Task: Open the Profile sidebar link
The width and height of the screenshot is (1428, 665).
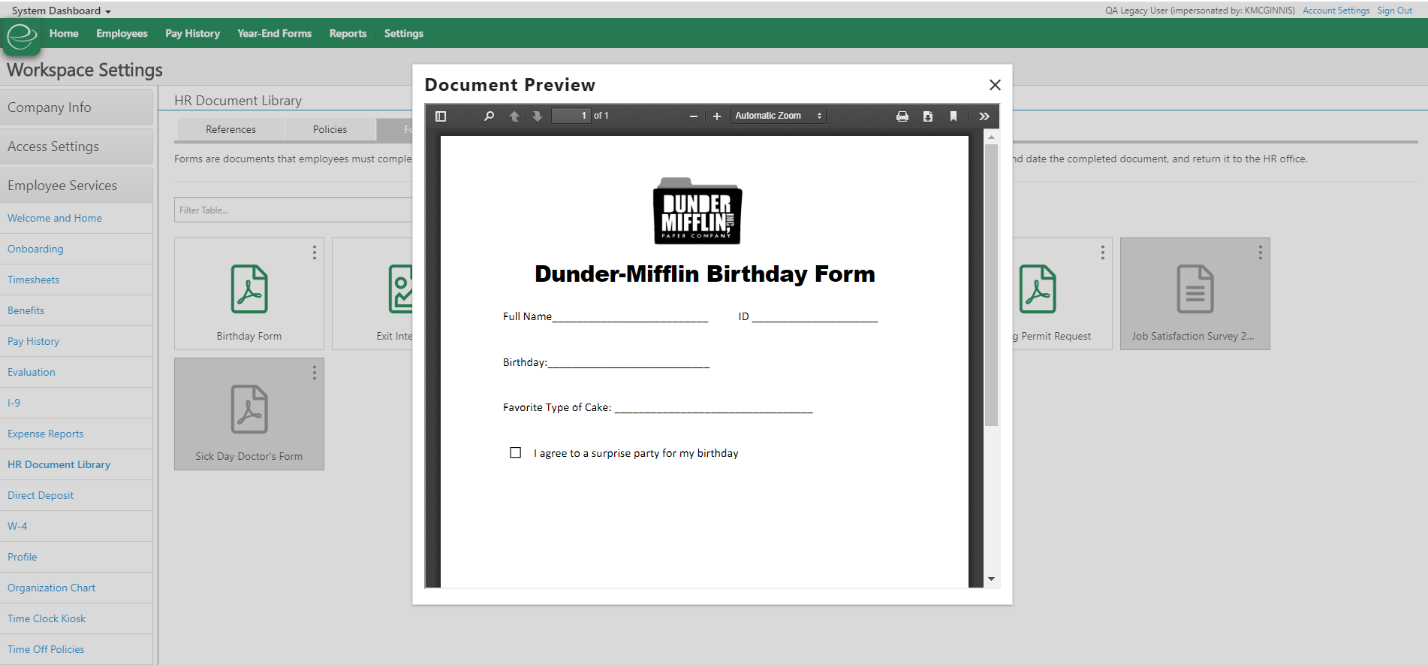Action: point(22,557)
